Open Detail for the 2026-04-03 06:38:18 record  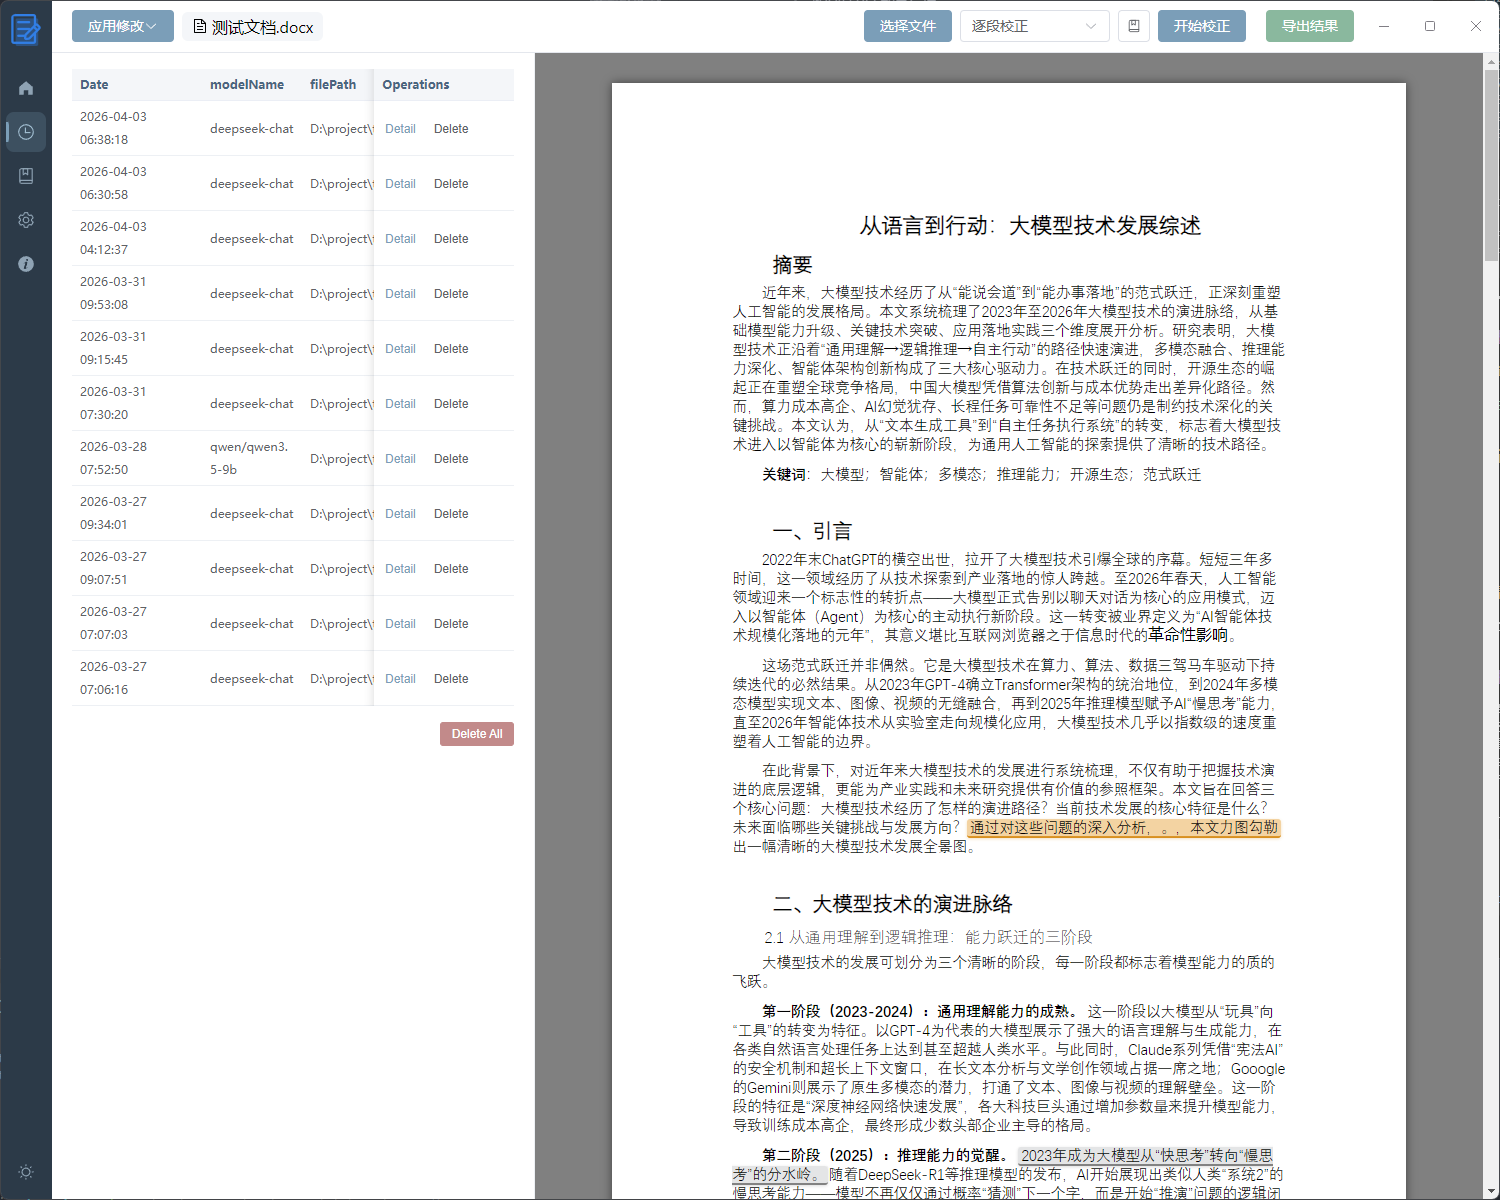400,129
